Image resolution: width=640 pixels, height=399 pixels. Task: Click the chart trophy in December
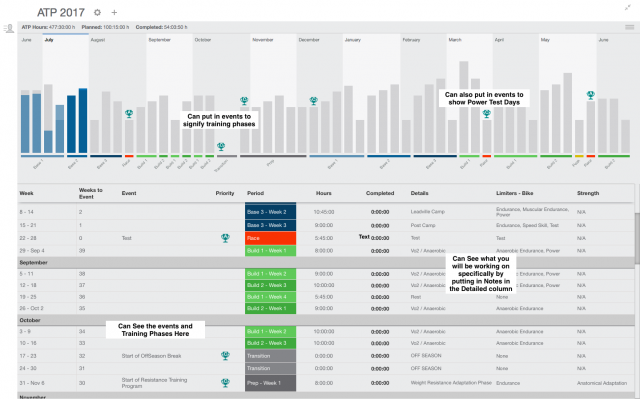[x=313, y=101]
